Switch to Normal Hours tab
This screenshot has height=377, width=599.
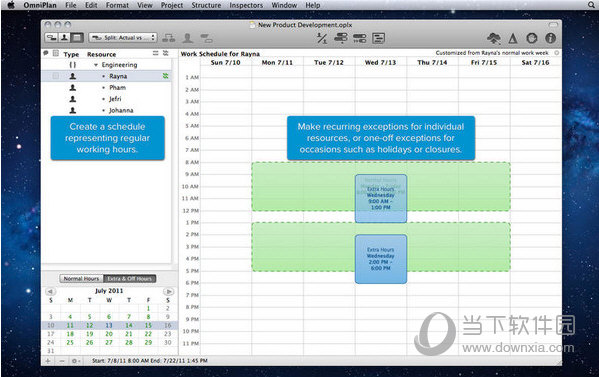coord(81,279)
